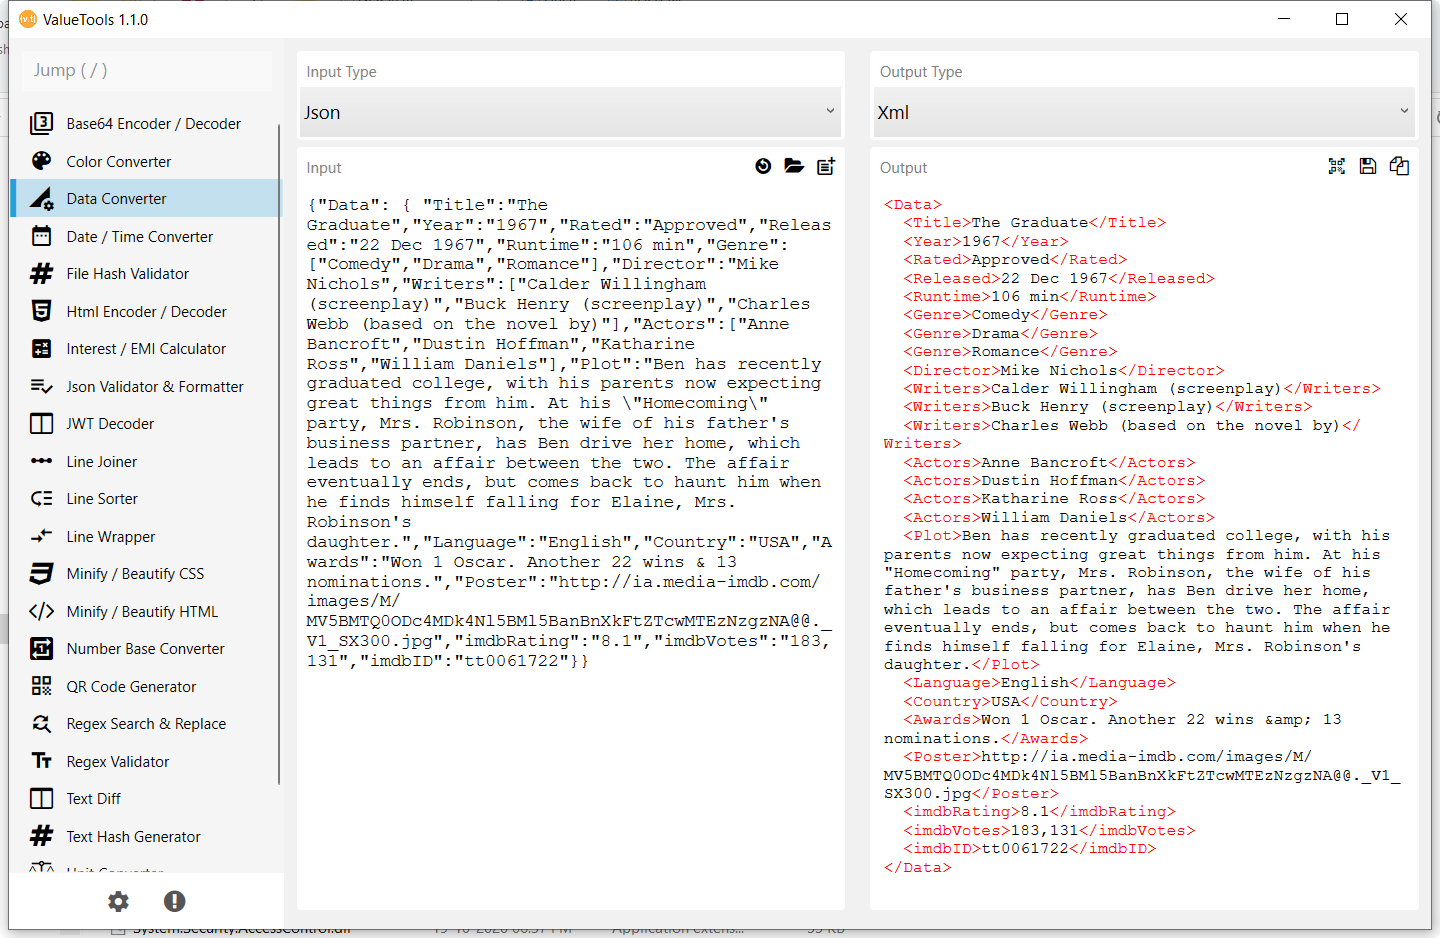Reset the input with the circular-arrow icon
The height and width of the screenshot is (938, 1440).
(763, 166)
